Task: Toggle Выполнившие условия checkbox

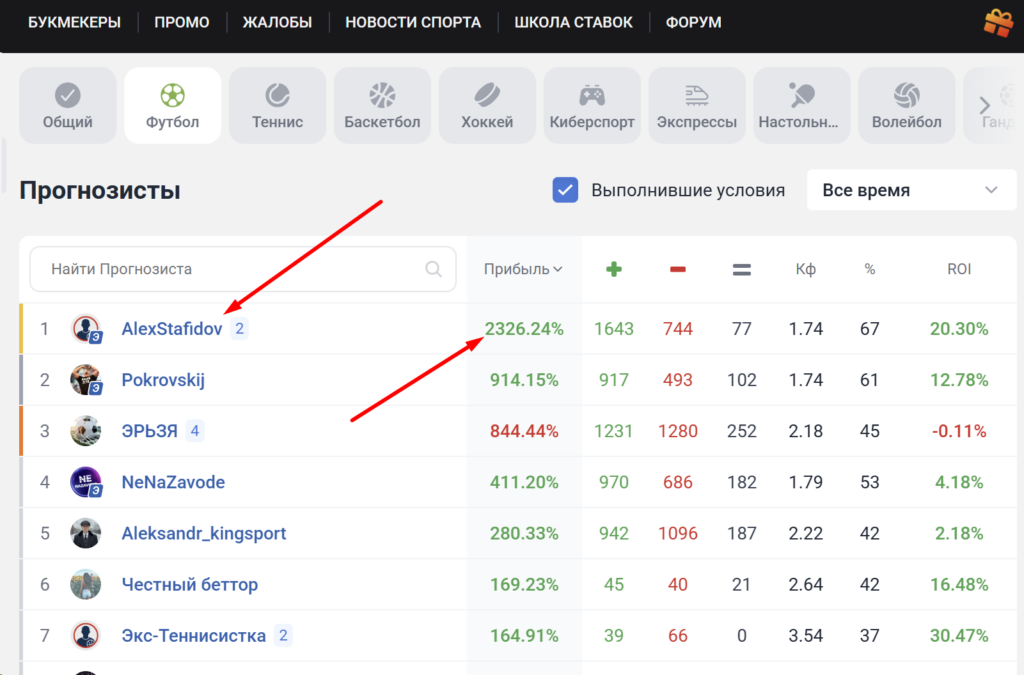Action: (566, 190)
